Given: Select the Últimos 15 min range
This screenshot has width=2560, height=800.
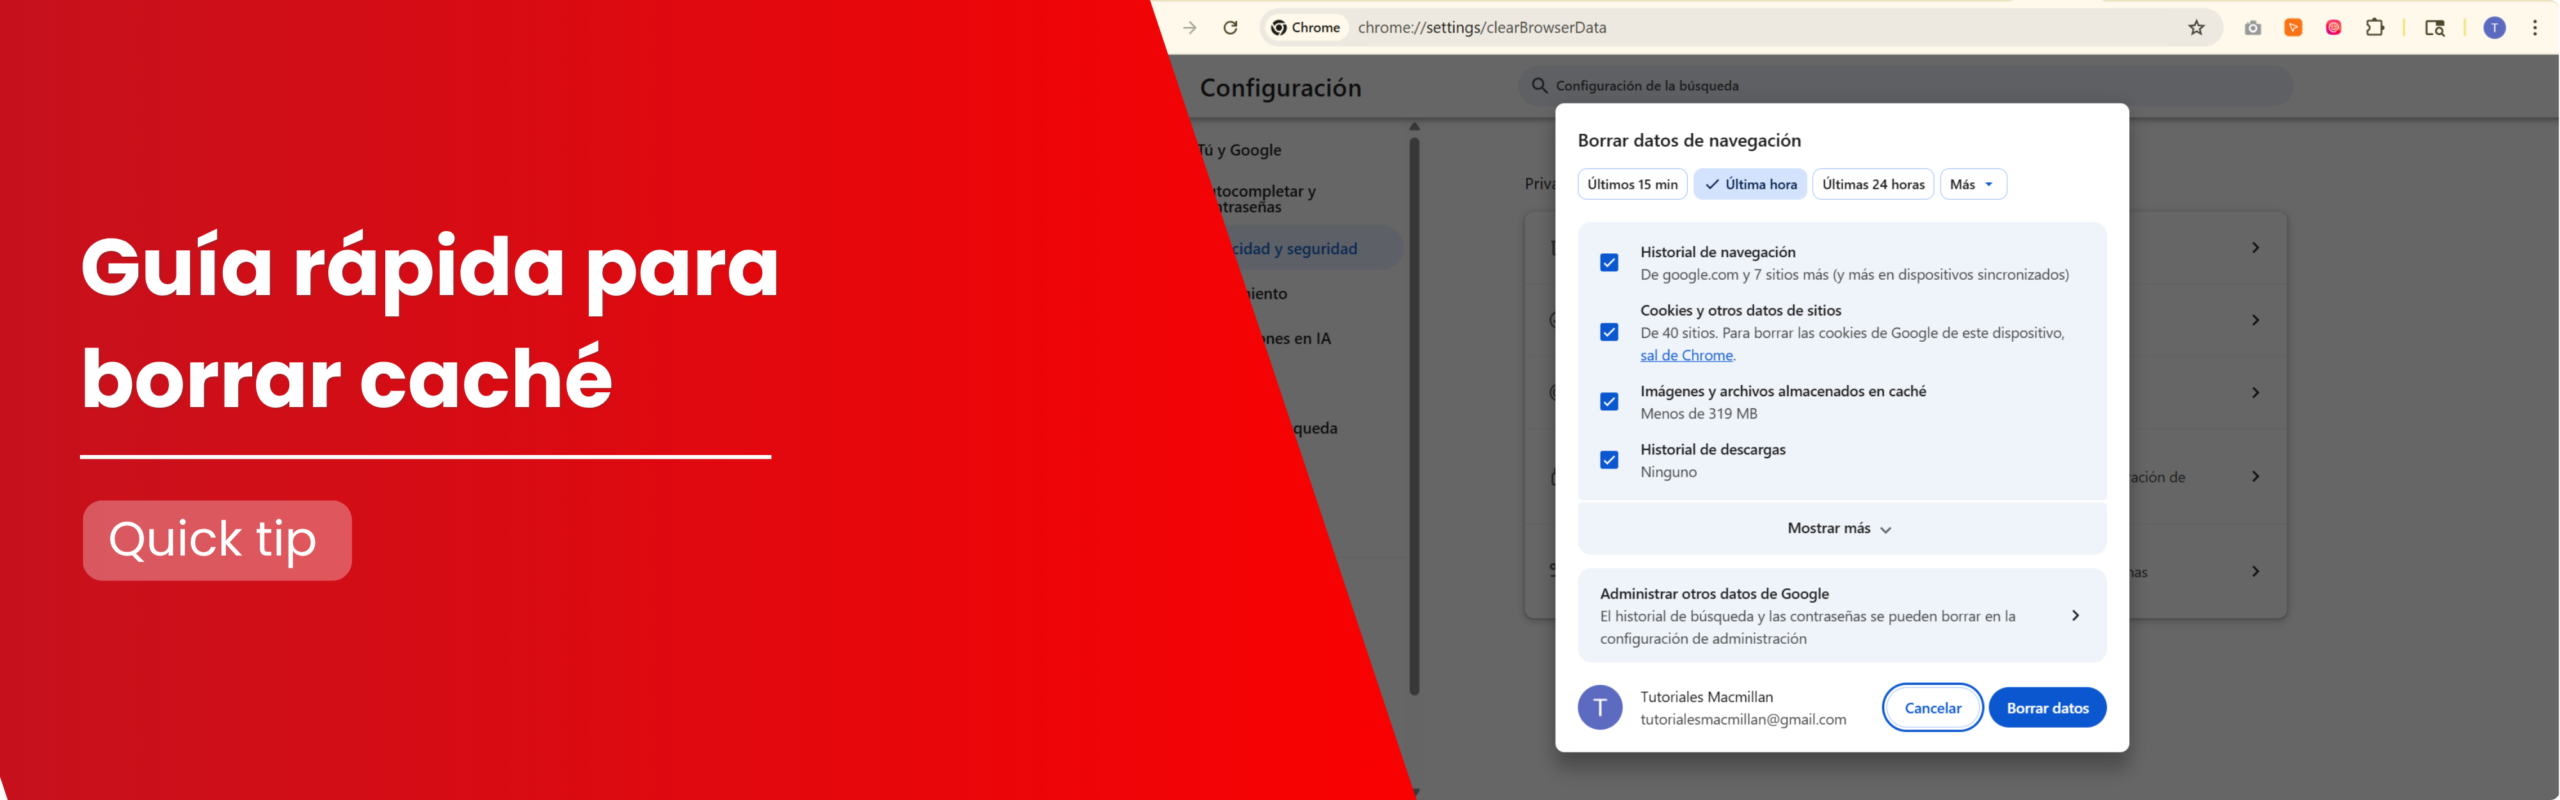Looking at the screenshot, I should (x=1632, y=184).
